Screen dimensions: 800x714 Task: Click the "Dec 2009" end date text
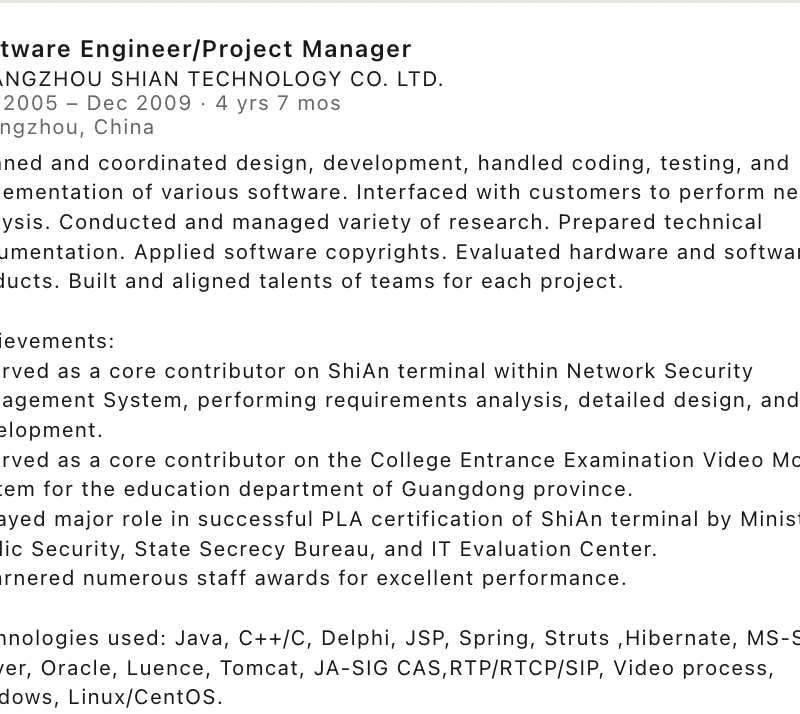click(x=139, y=103)
